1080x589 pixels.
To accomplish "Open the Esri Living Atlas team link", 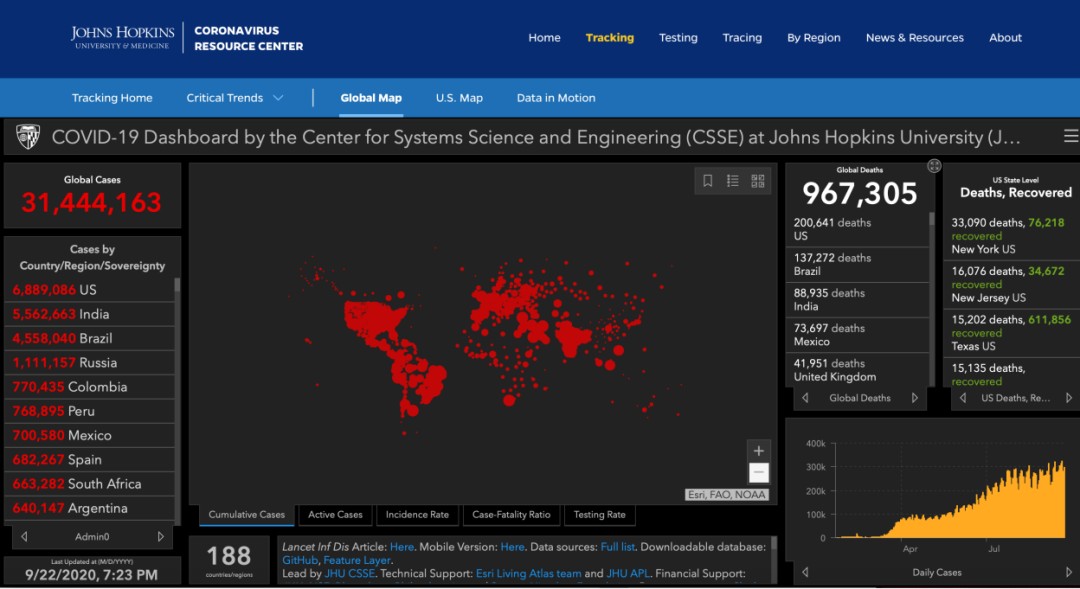I will [528, 573].
